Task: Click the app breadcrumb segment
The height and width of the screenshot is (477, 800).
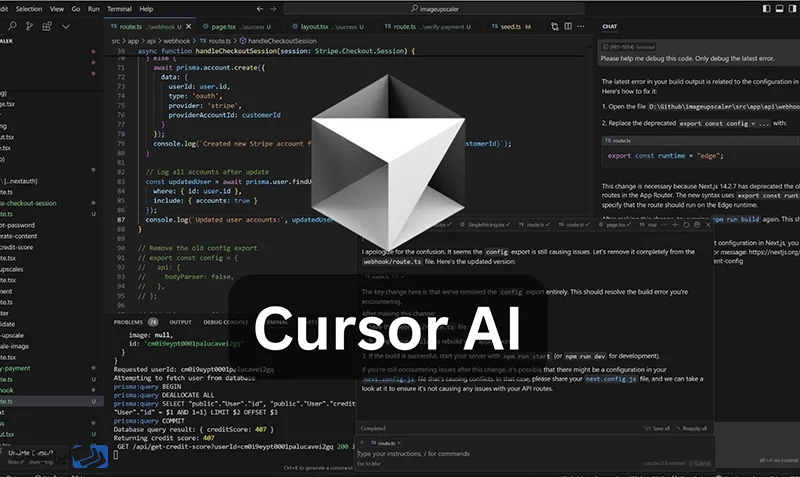Action: [133, 41]
